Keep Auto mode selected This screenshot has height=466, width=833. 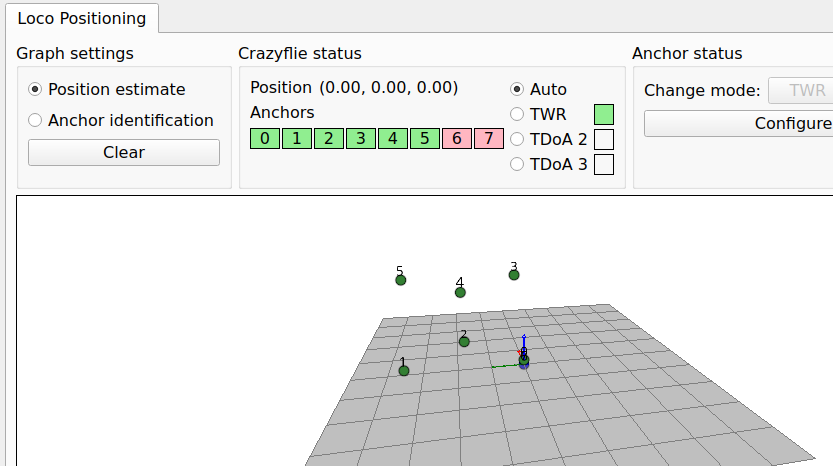(517, 89)
